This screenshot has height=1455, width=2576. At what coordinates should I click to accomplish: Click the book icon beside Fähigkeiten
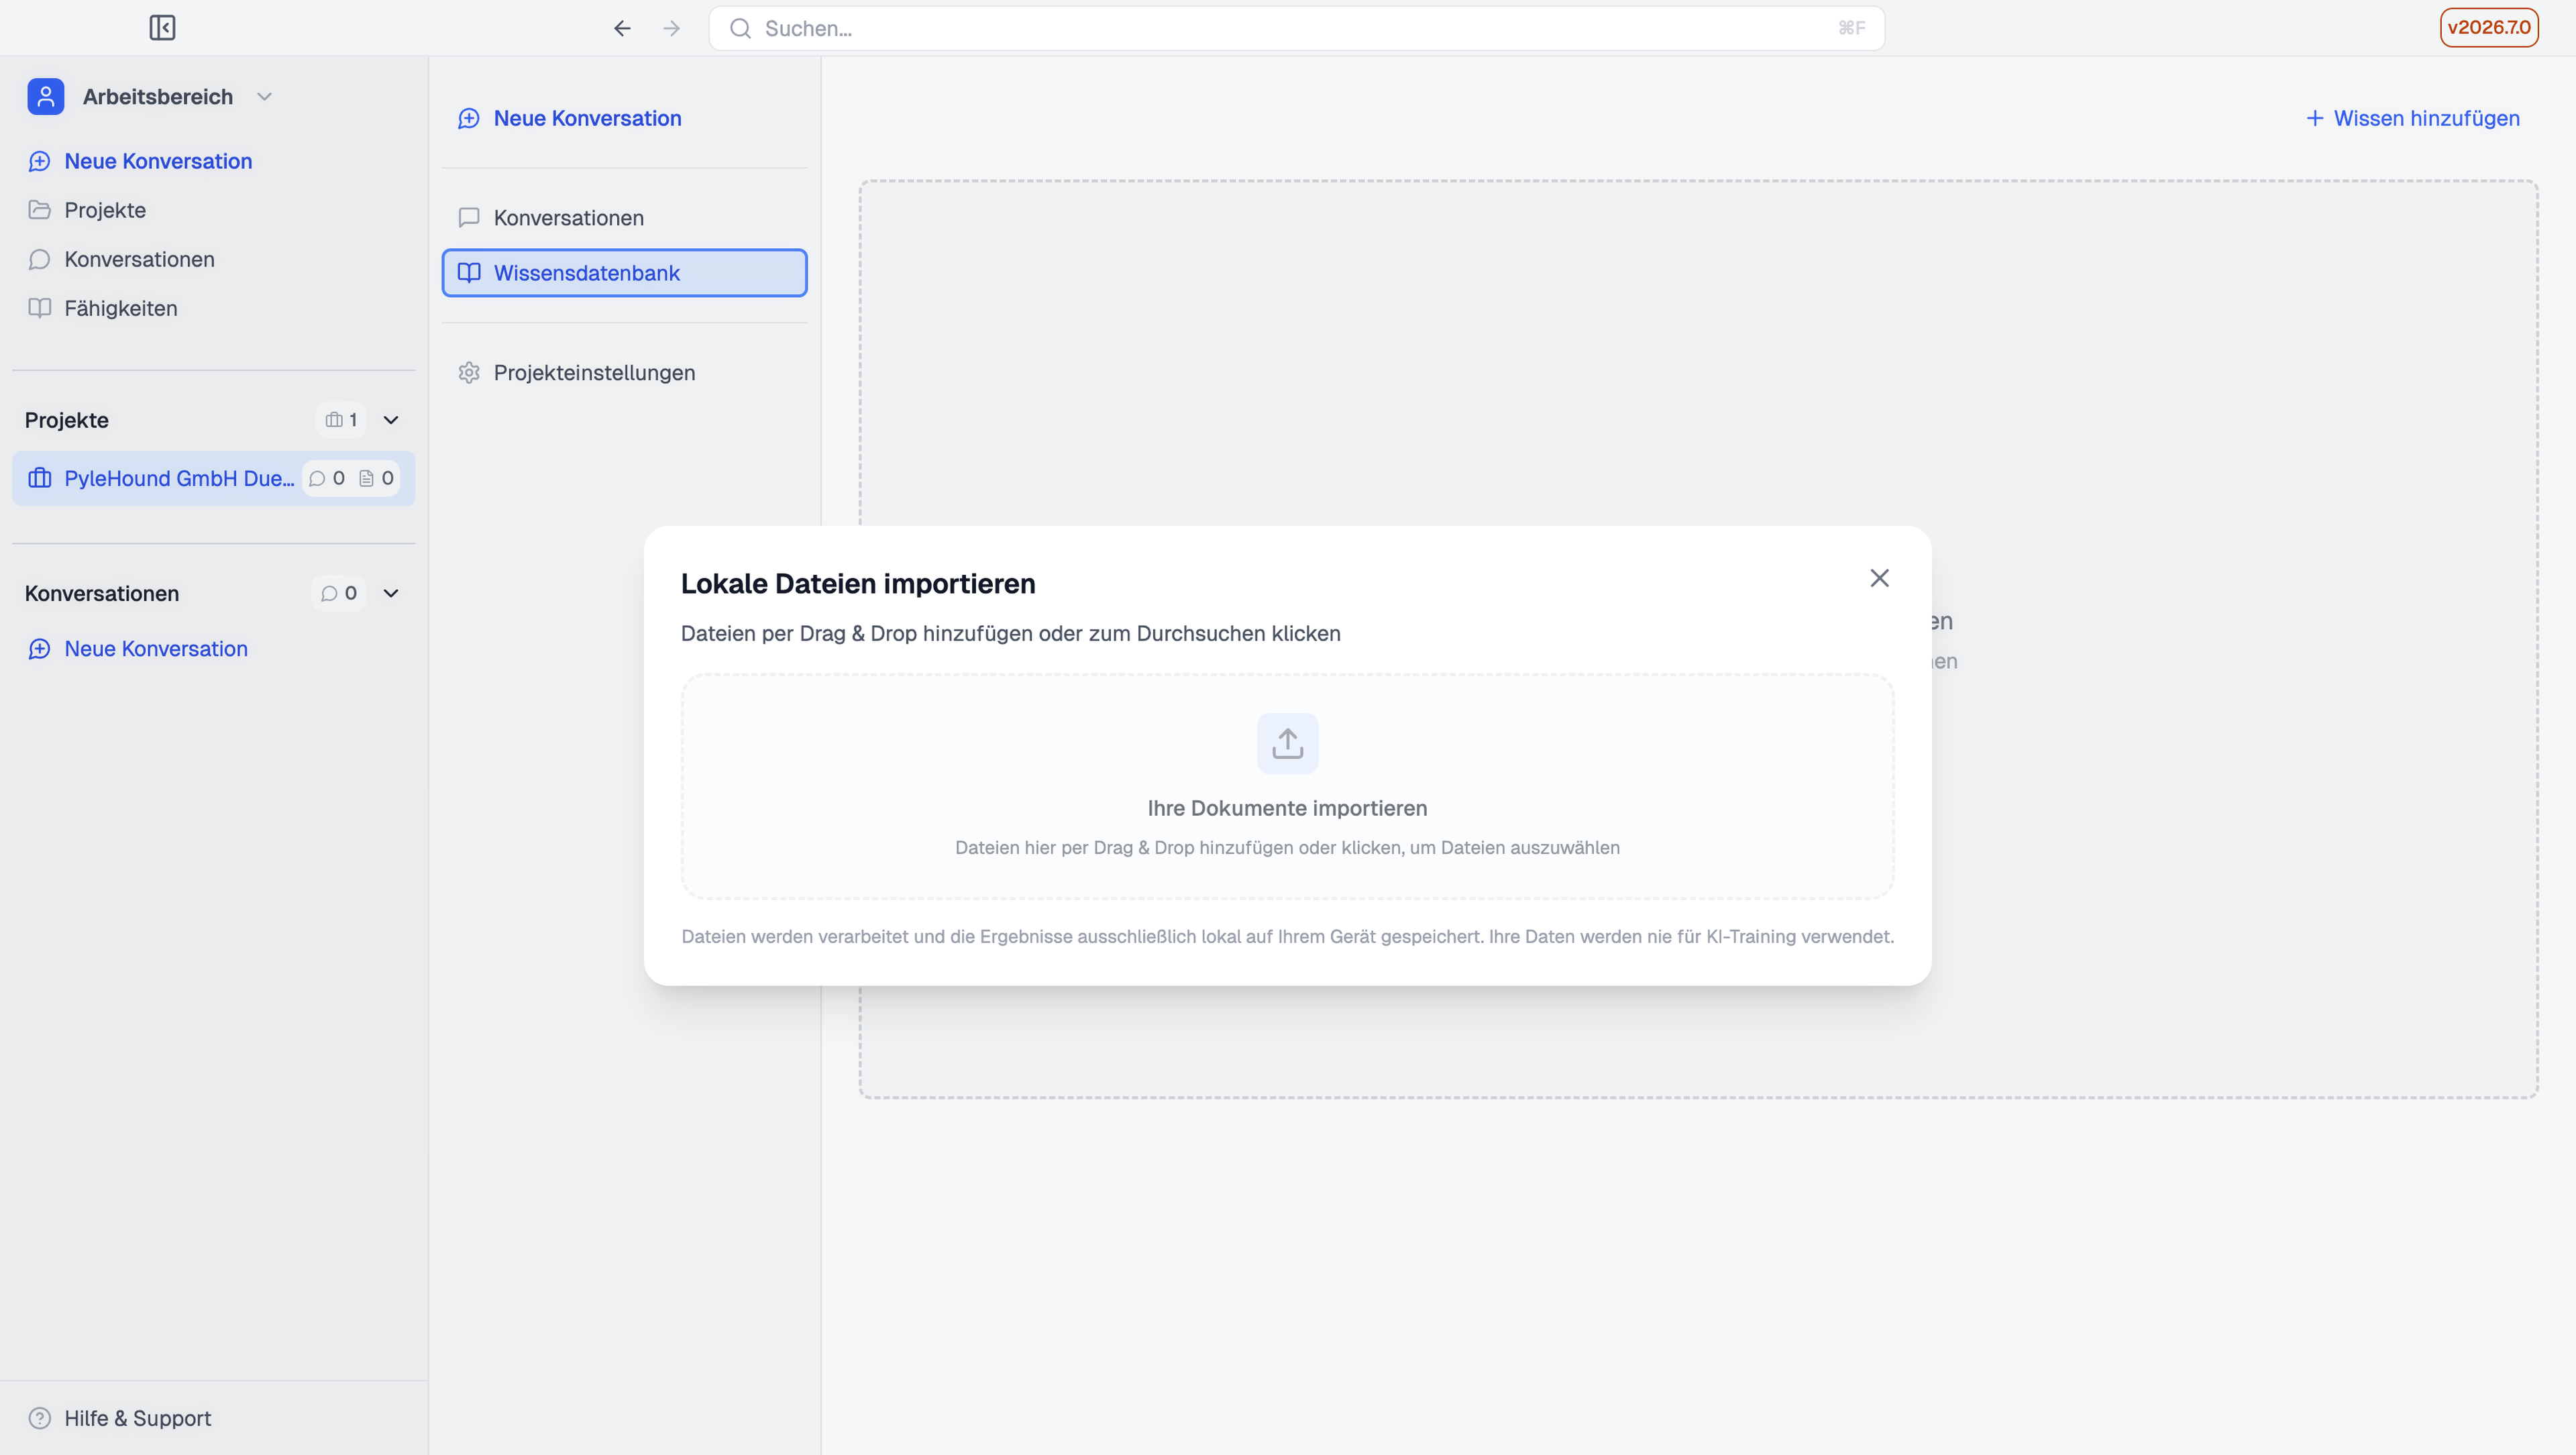(x=40, y=308)
